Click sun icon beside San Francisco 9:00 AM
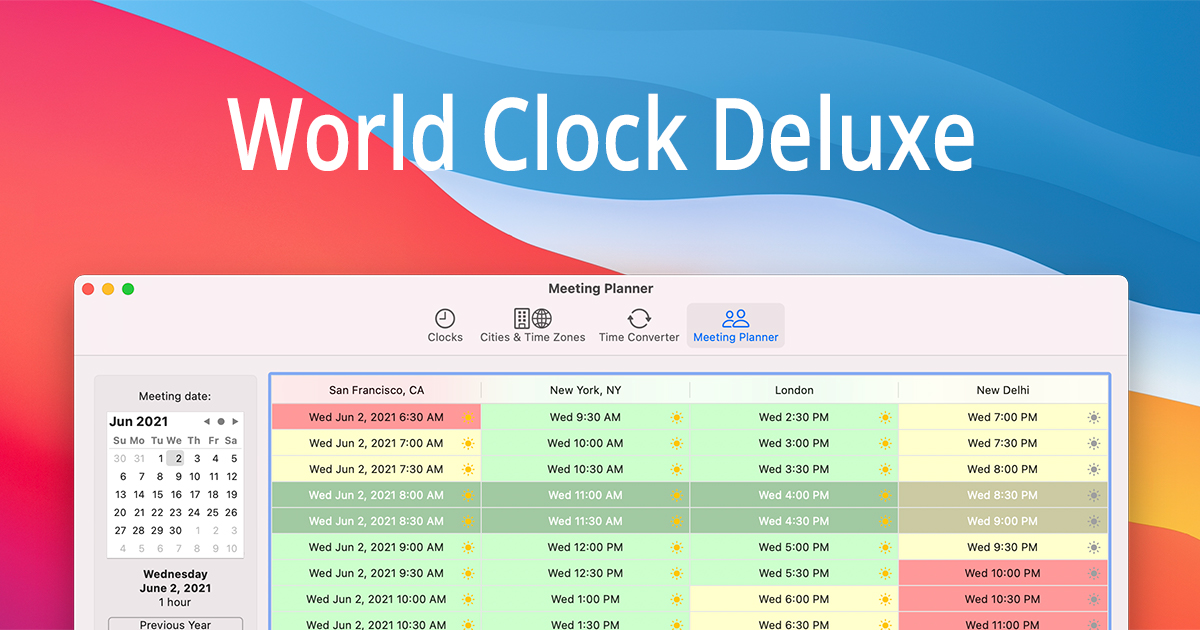The height and width of the screenshot is (630, 1200). [468, 547]
